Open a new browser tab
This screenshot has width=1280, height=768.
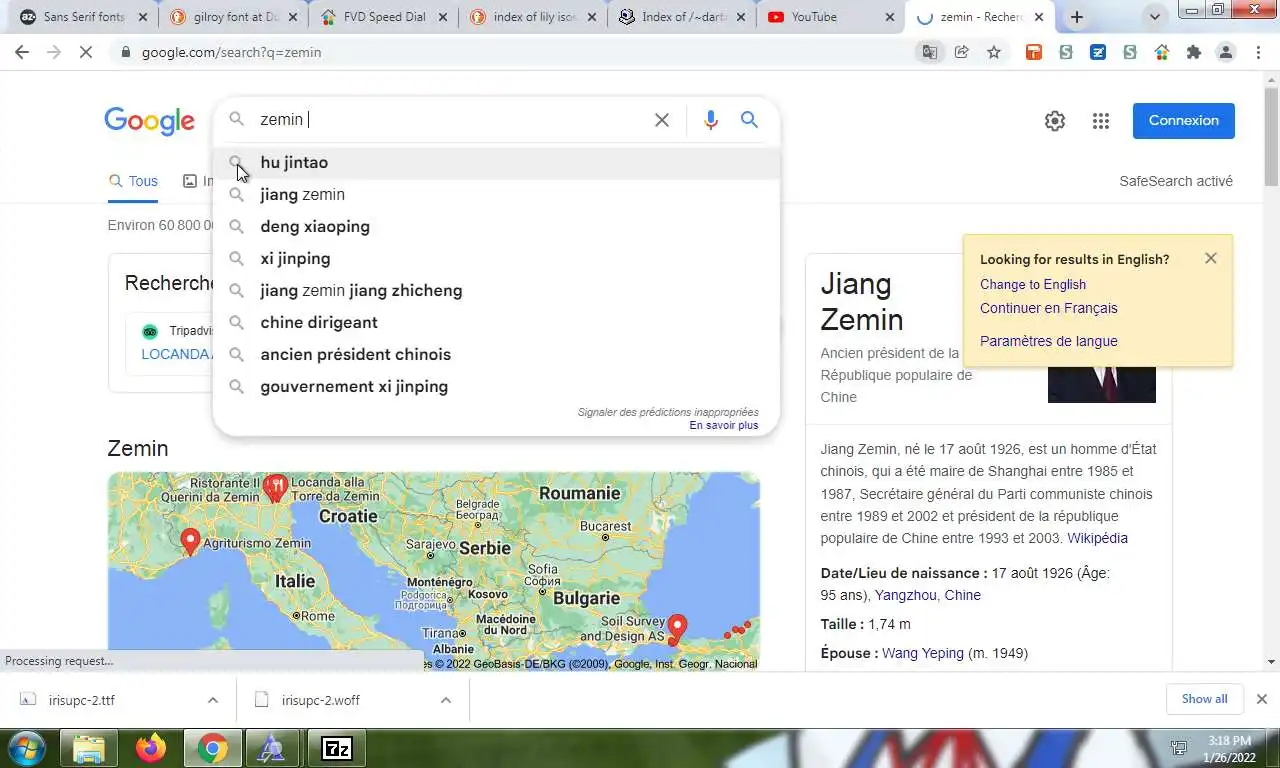(1077, 17)
